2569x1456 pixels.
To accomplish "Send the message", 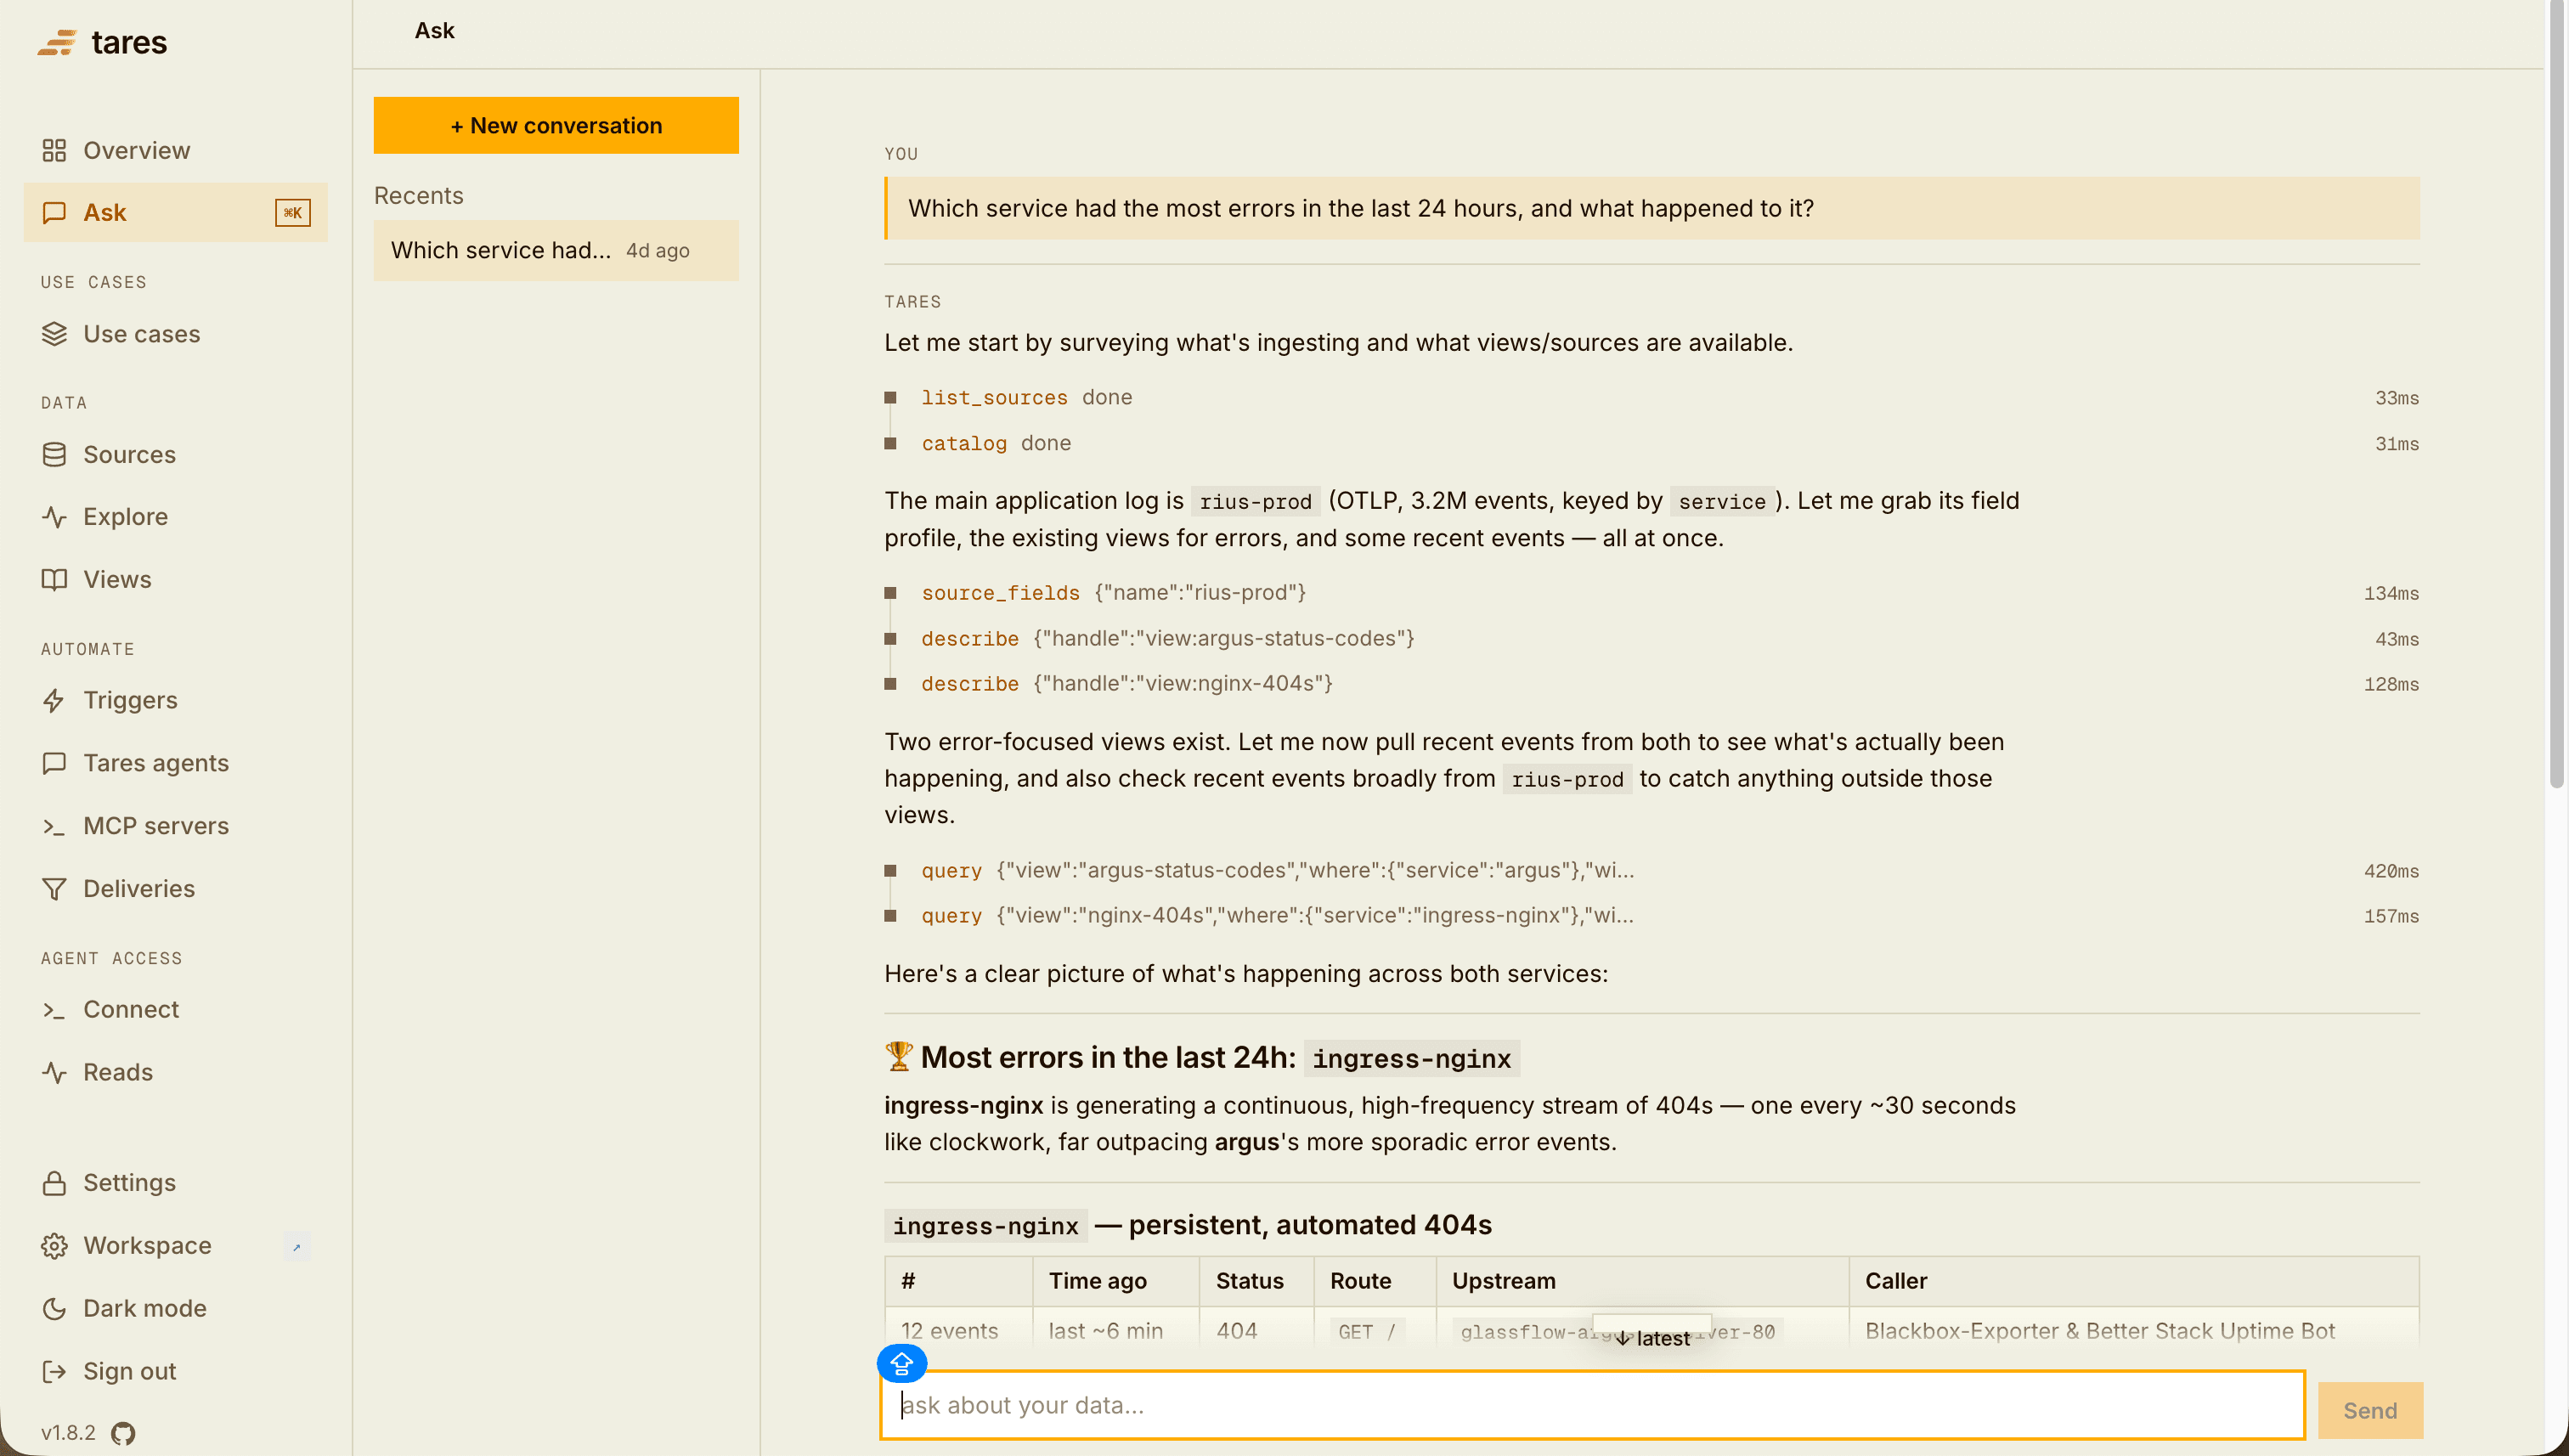I will (x=2370, y=1410).
